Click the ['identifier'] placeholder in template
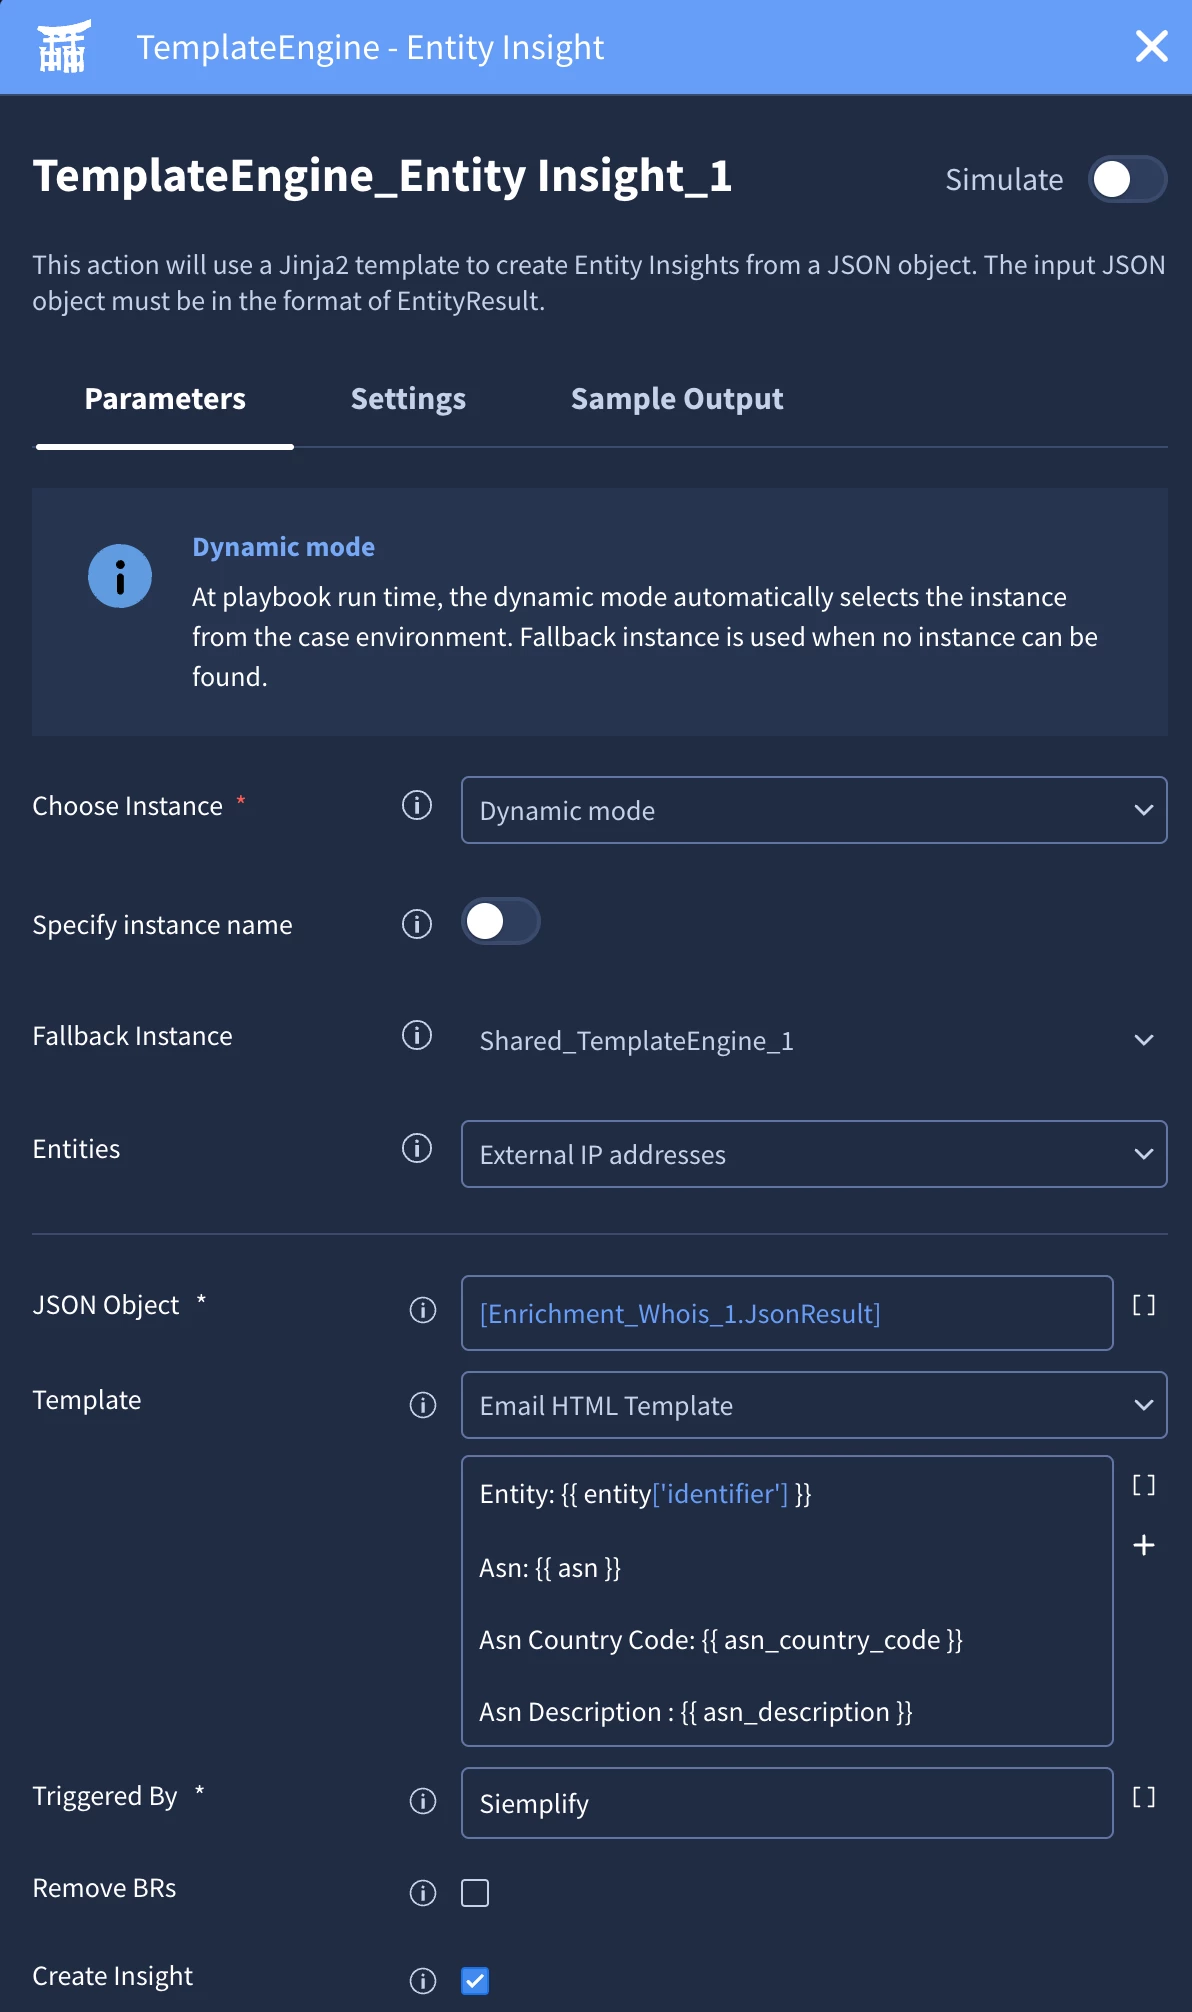This screenshot has width=1192, height=2012. click(720, 1494)
